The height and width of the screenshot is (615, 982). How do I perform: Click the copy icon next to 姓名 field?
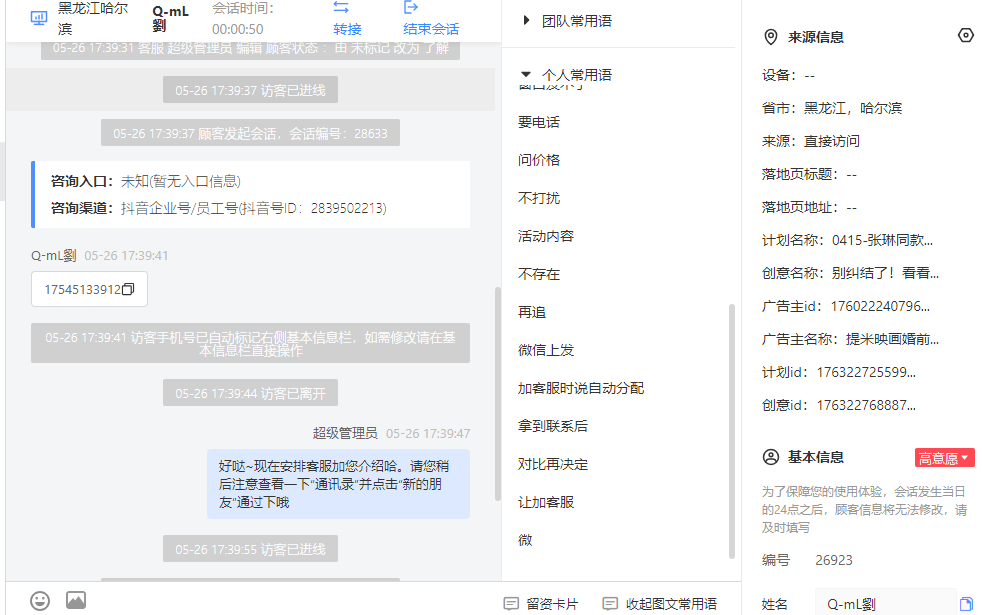pyautogui.click(x=966, y=604)
